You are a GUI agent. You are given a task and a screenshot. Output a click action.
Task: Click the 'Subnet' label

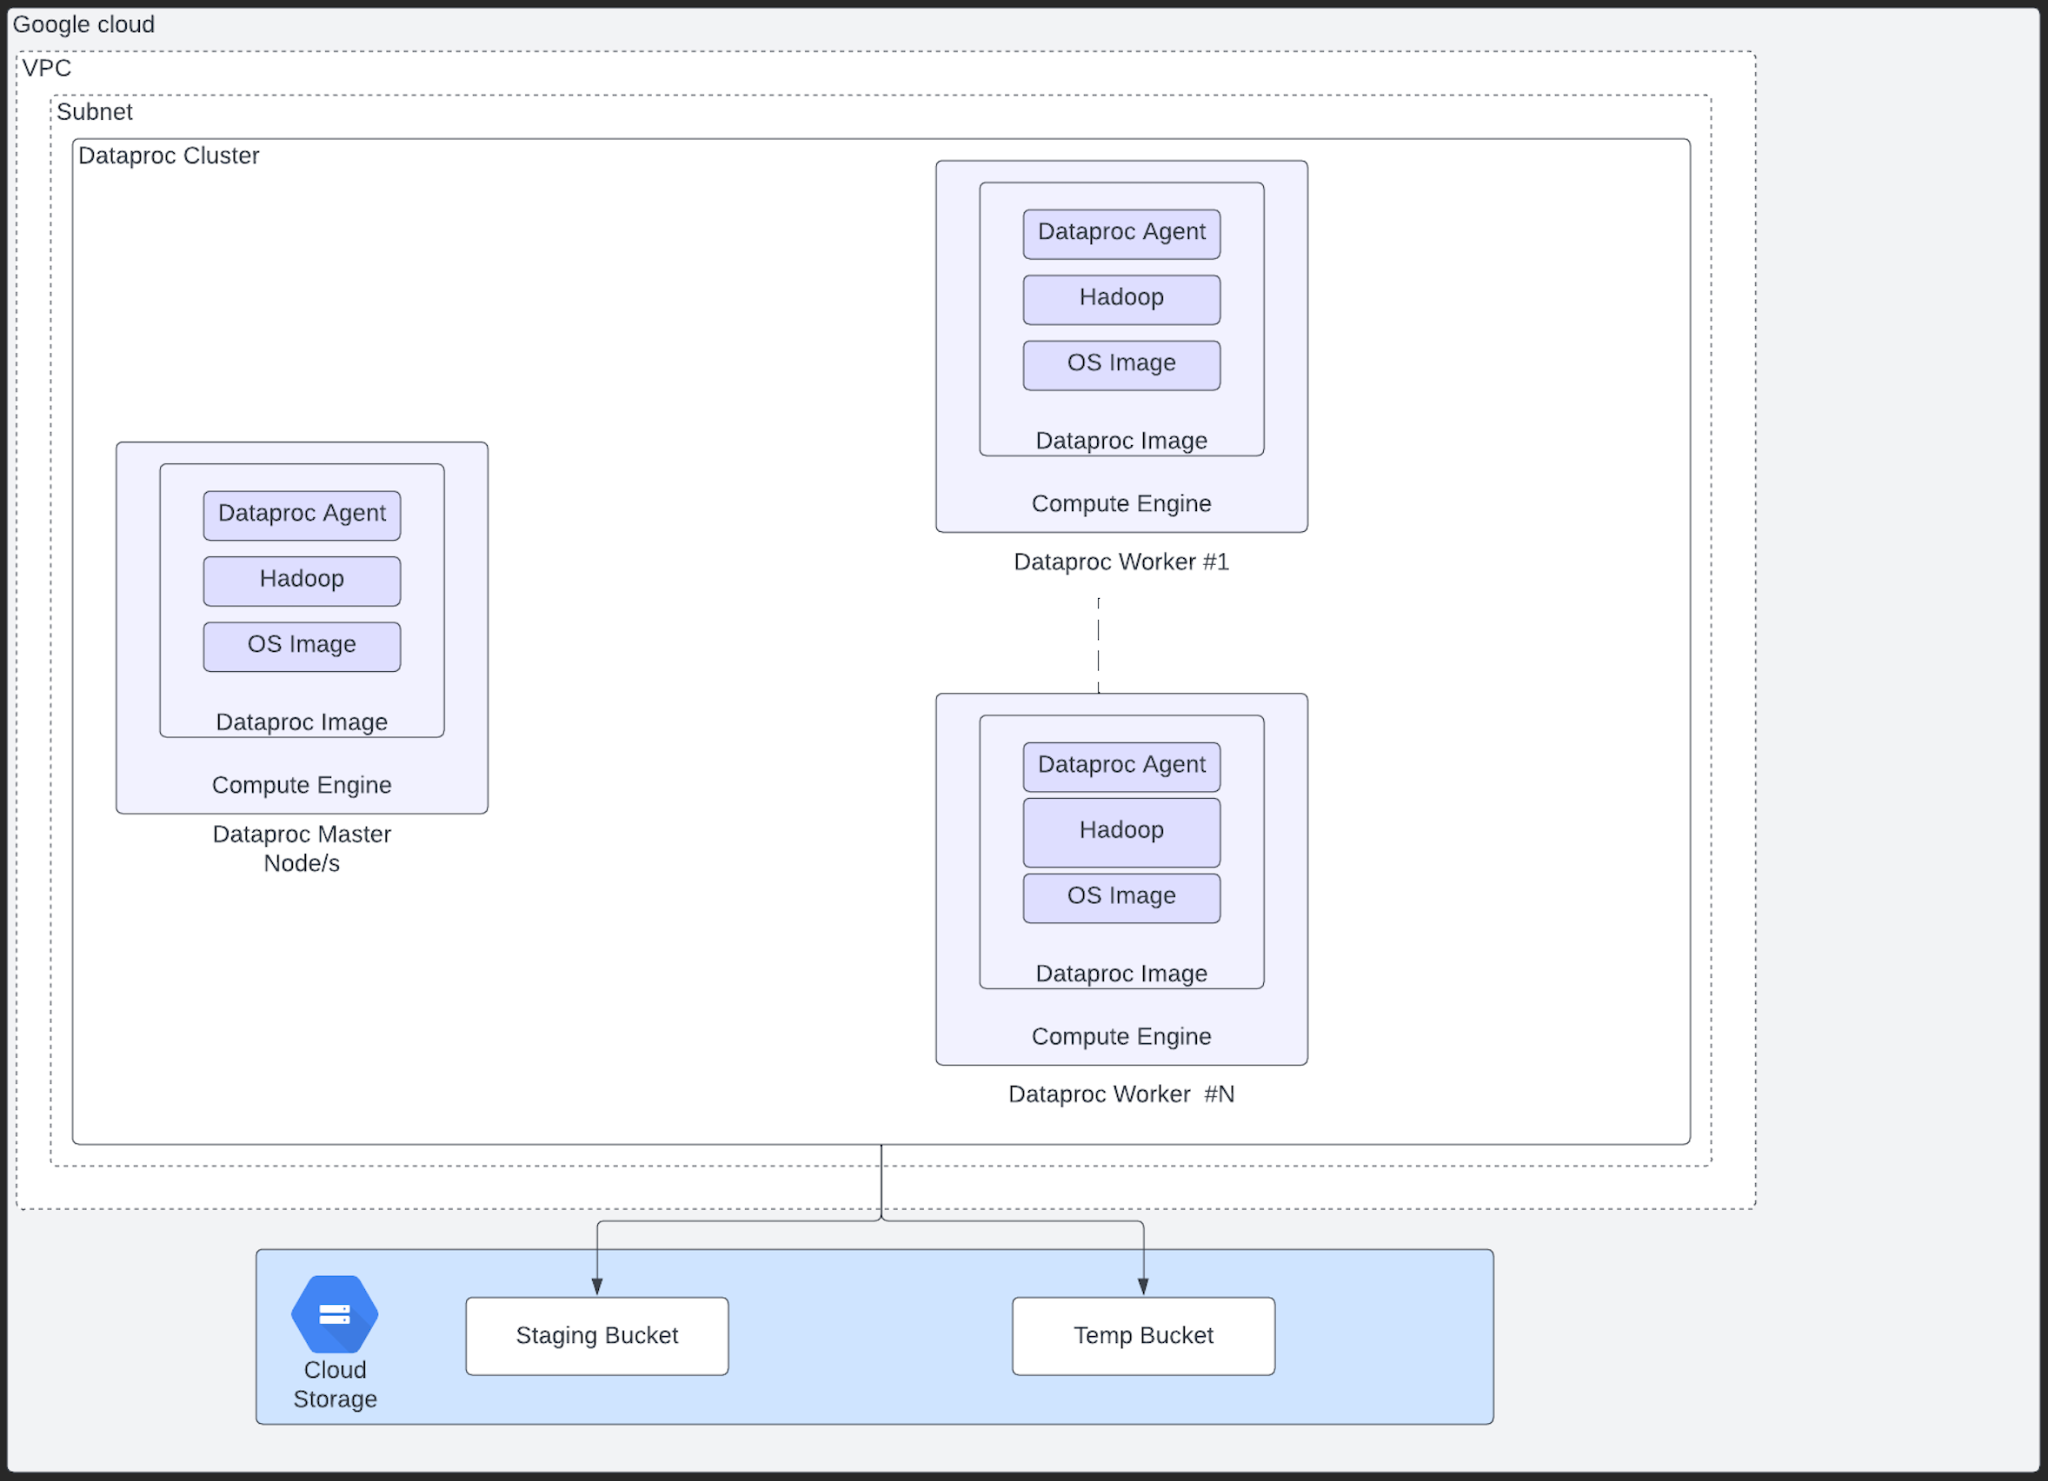point(94,112)
